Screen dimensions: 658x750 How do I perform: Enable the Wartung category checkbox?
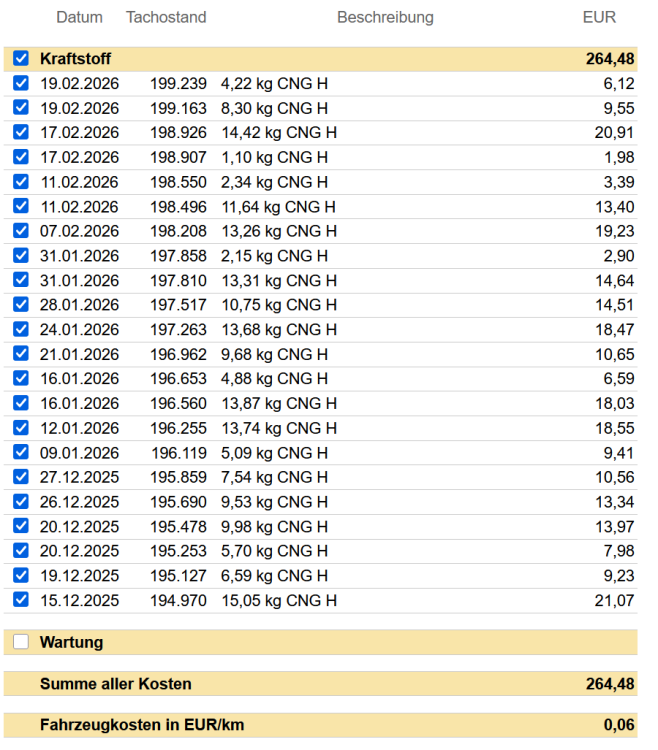tap(21, 641)
